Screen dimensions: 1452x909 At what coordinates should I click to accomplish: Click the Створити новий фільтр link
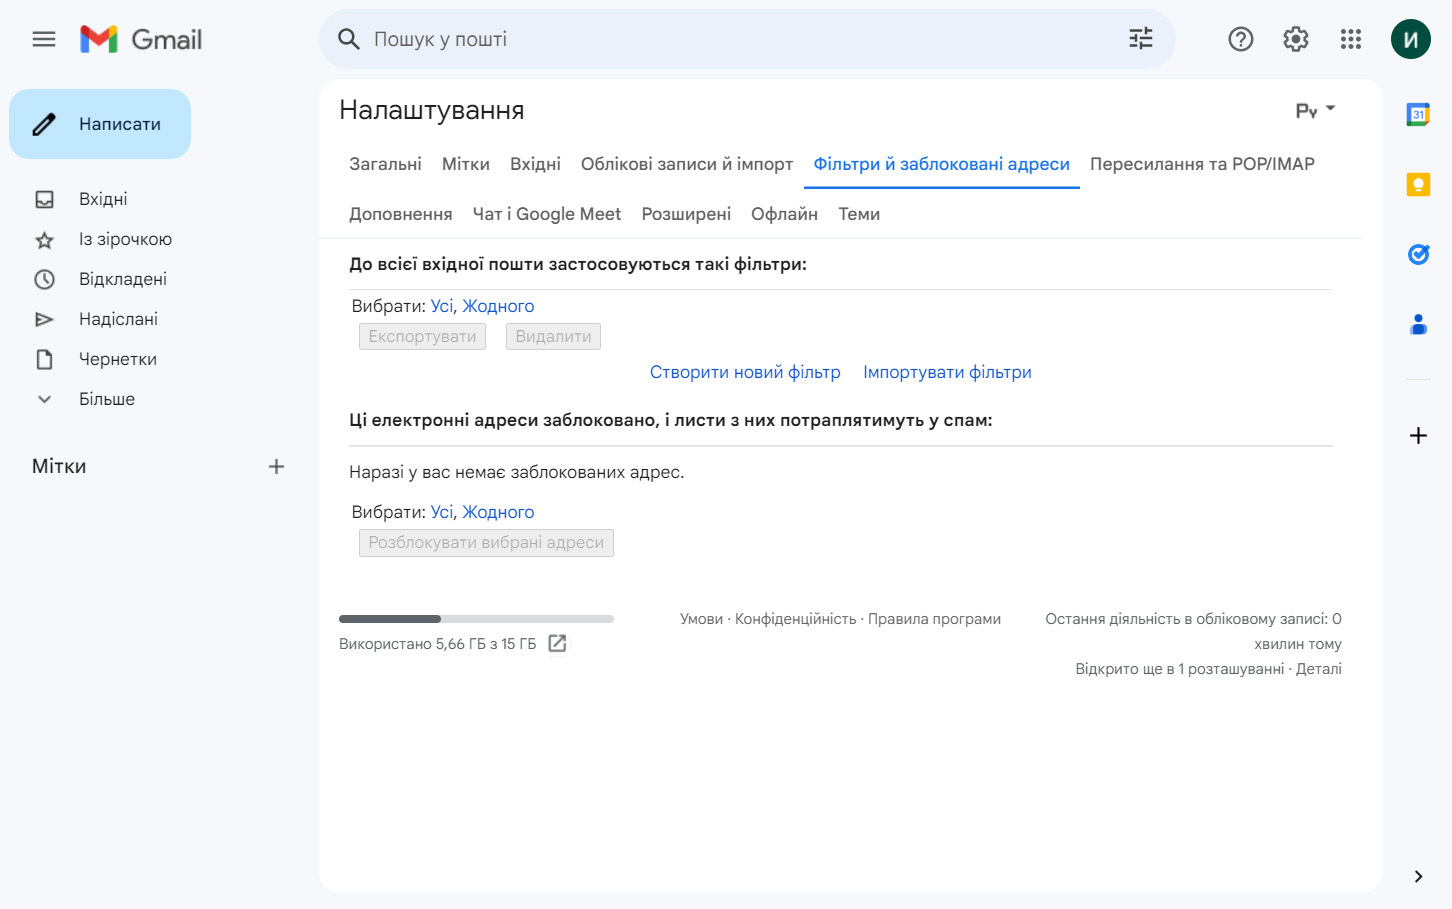(745, 372)
